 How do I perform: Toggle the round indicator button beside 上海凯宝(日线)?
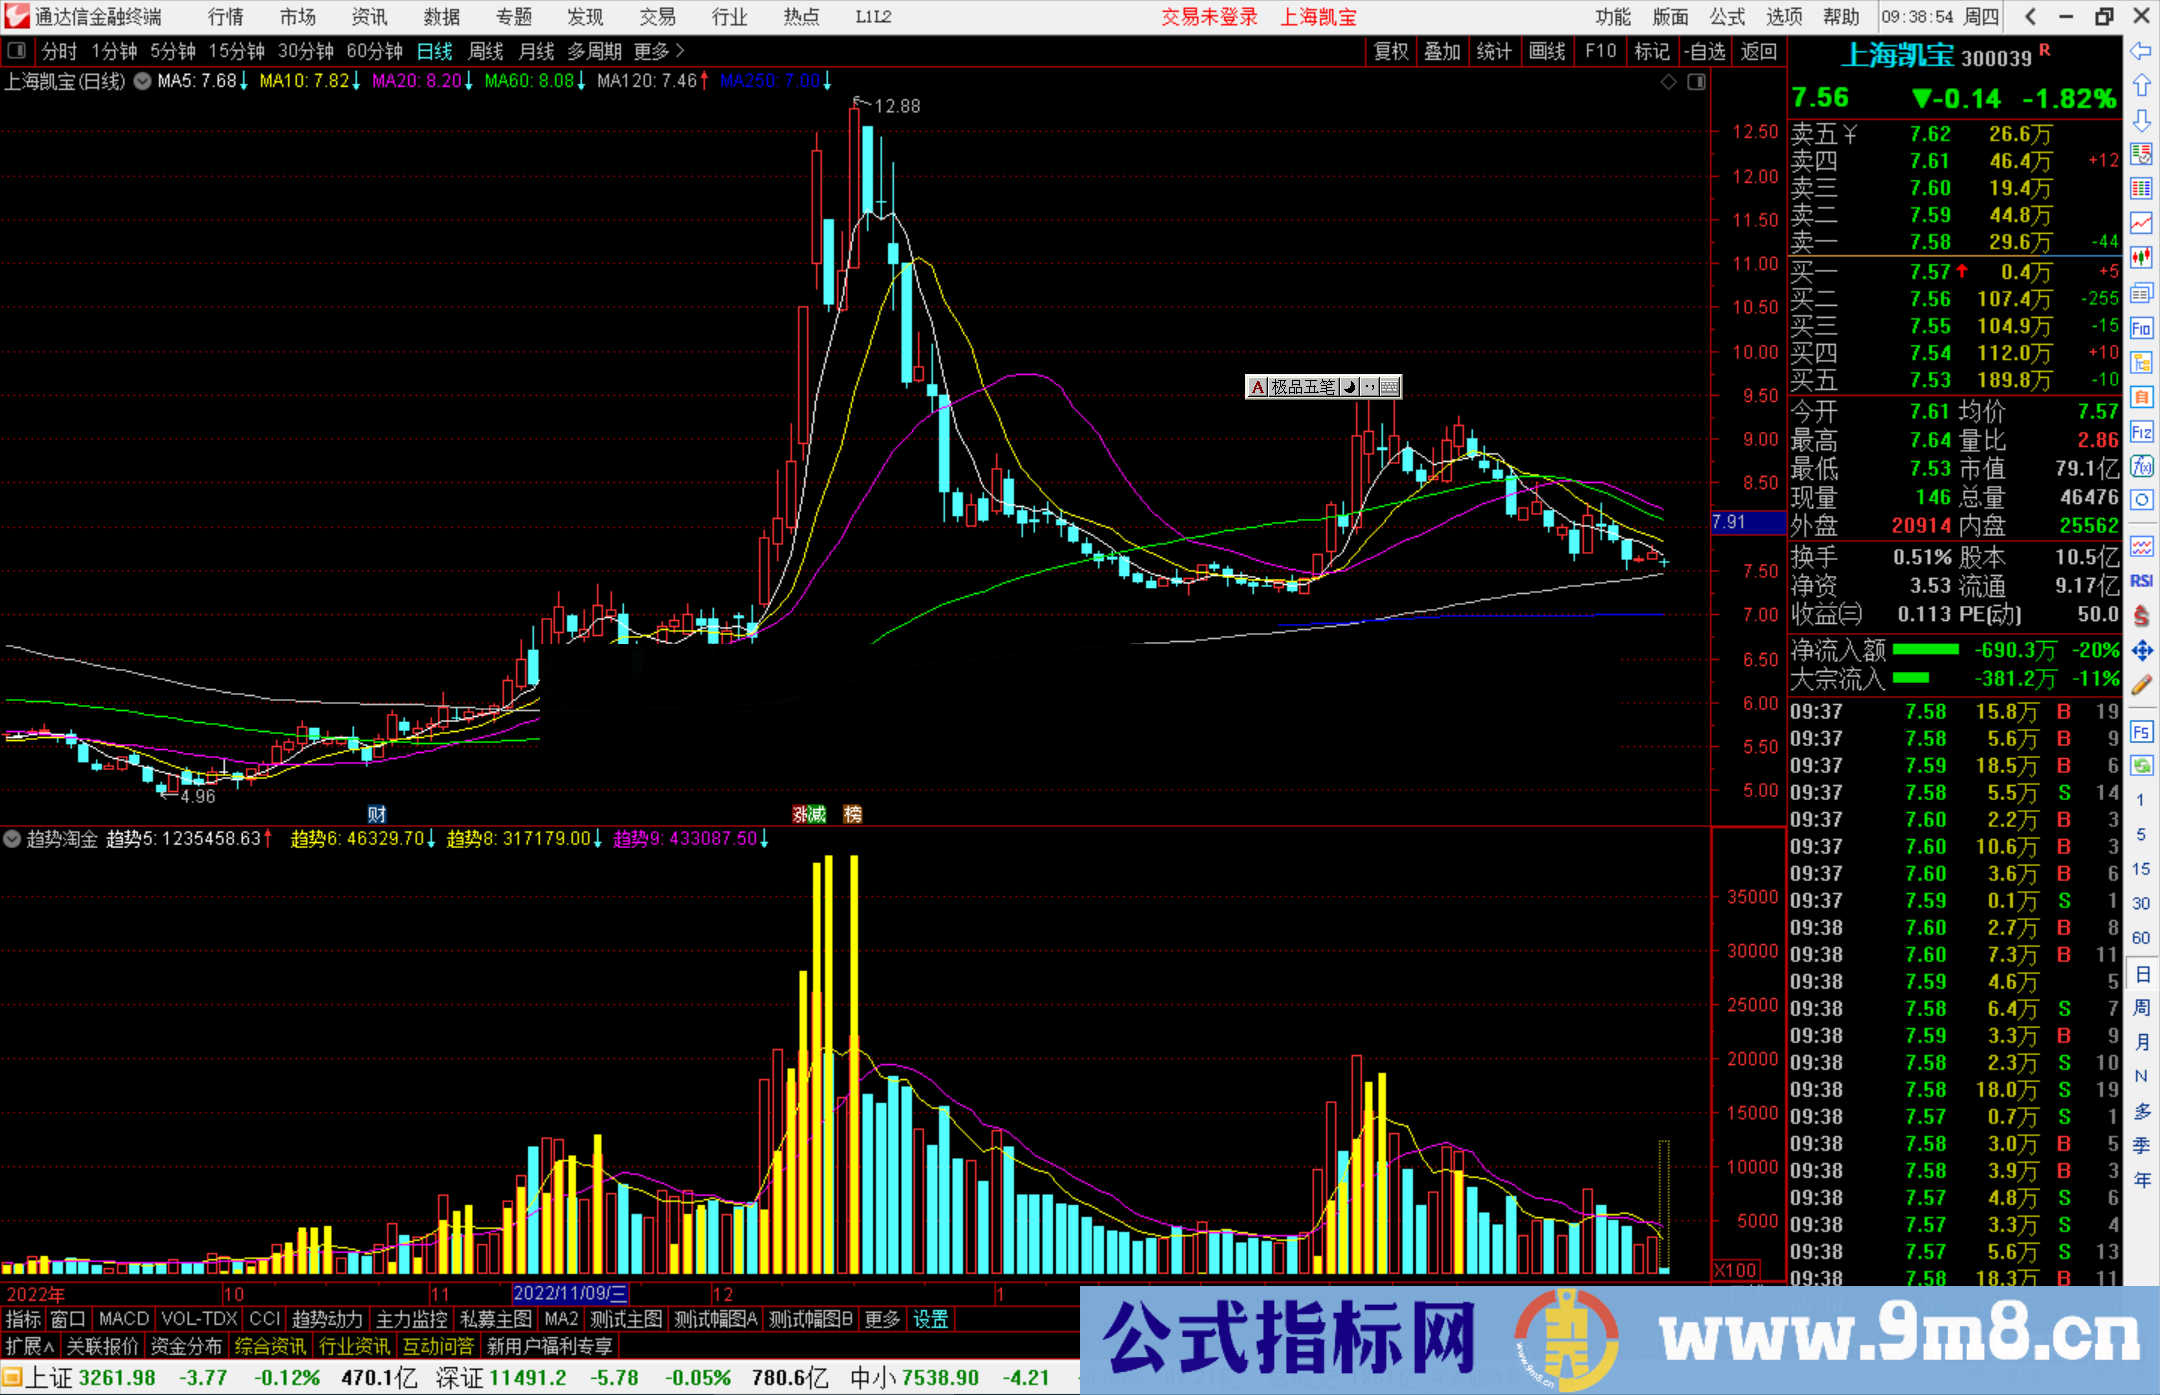[x=143, y=81]
